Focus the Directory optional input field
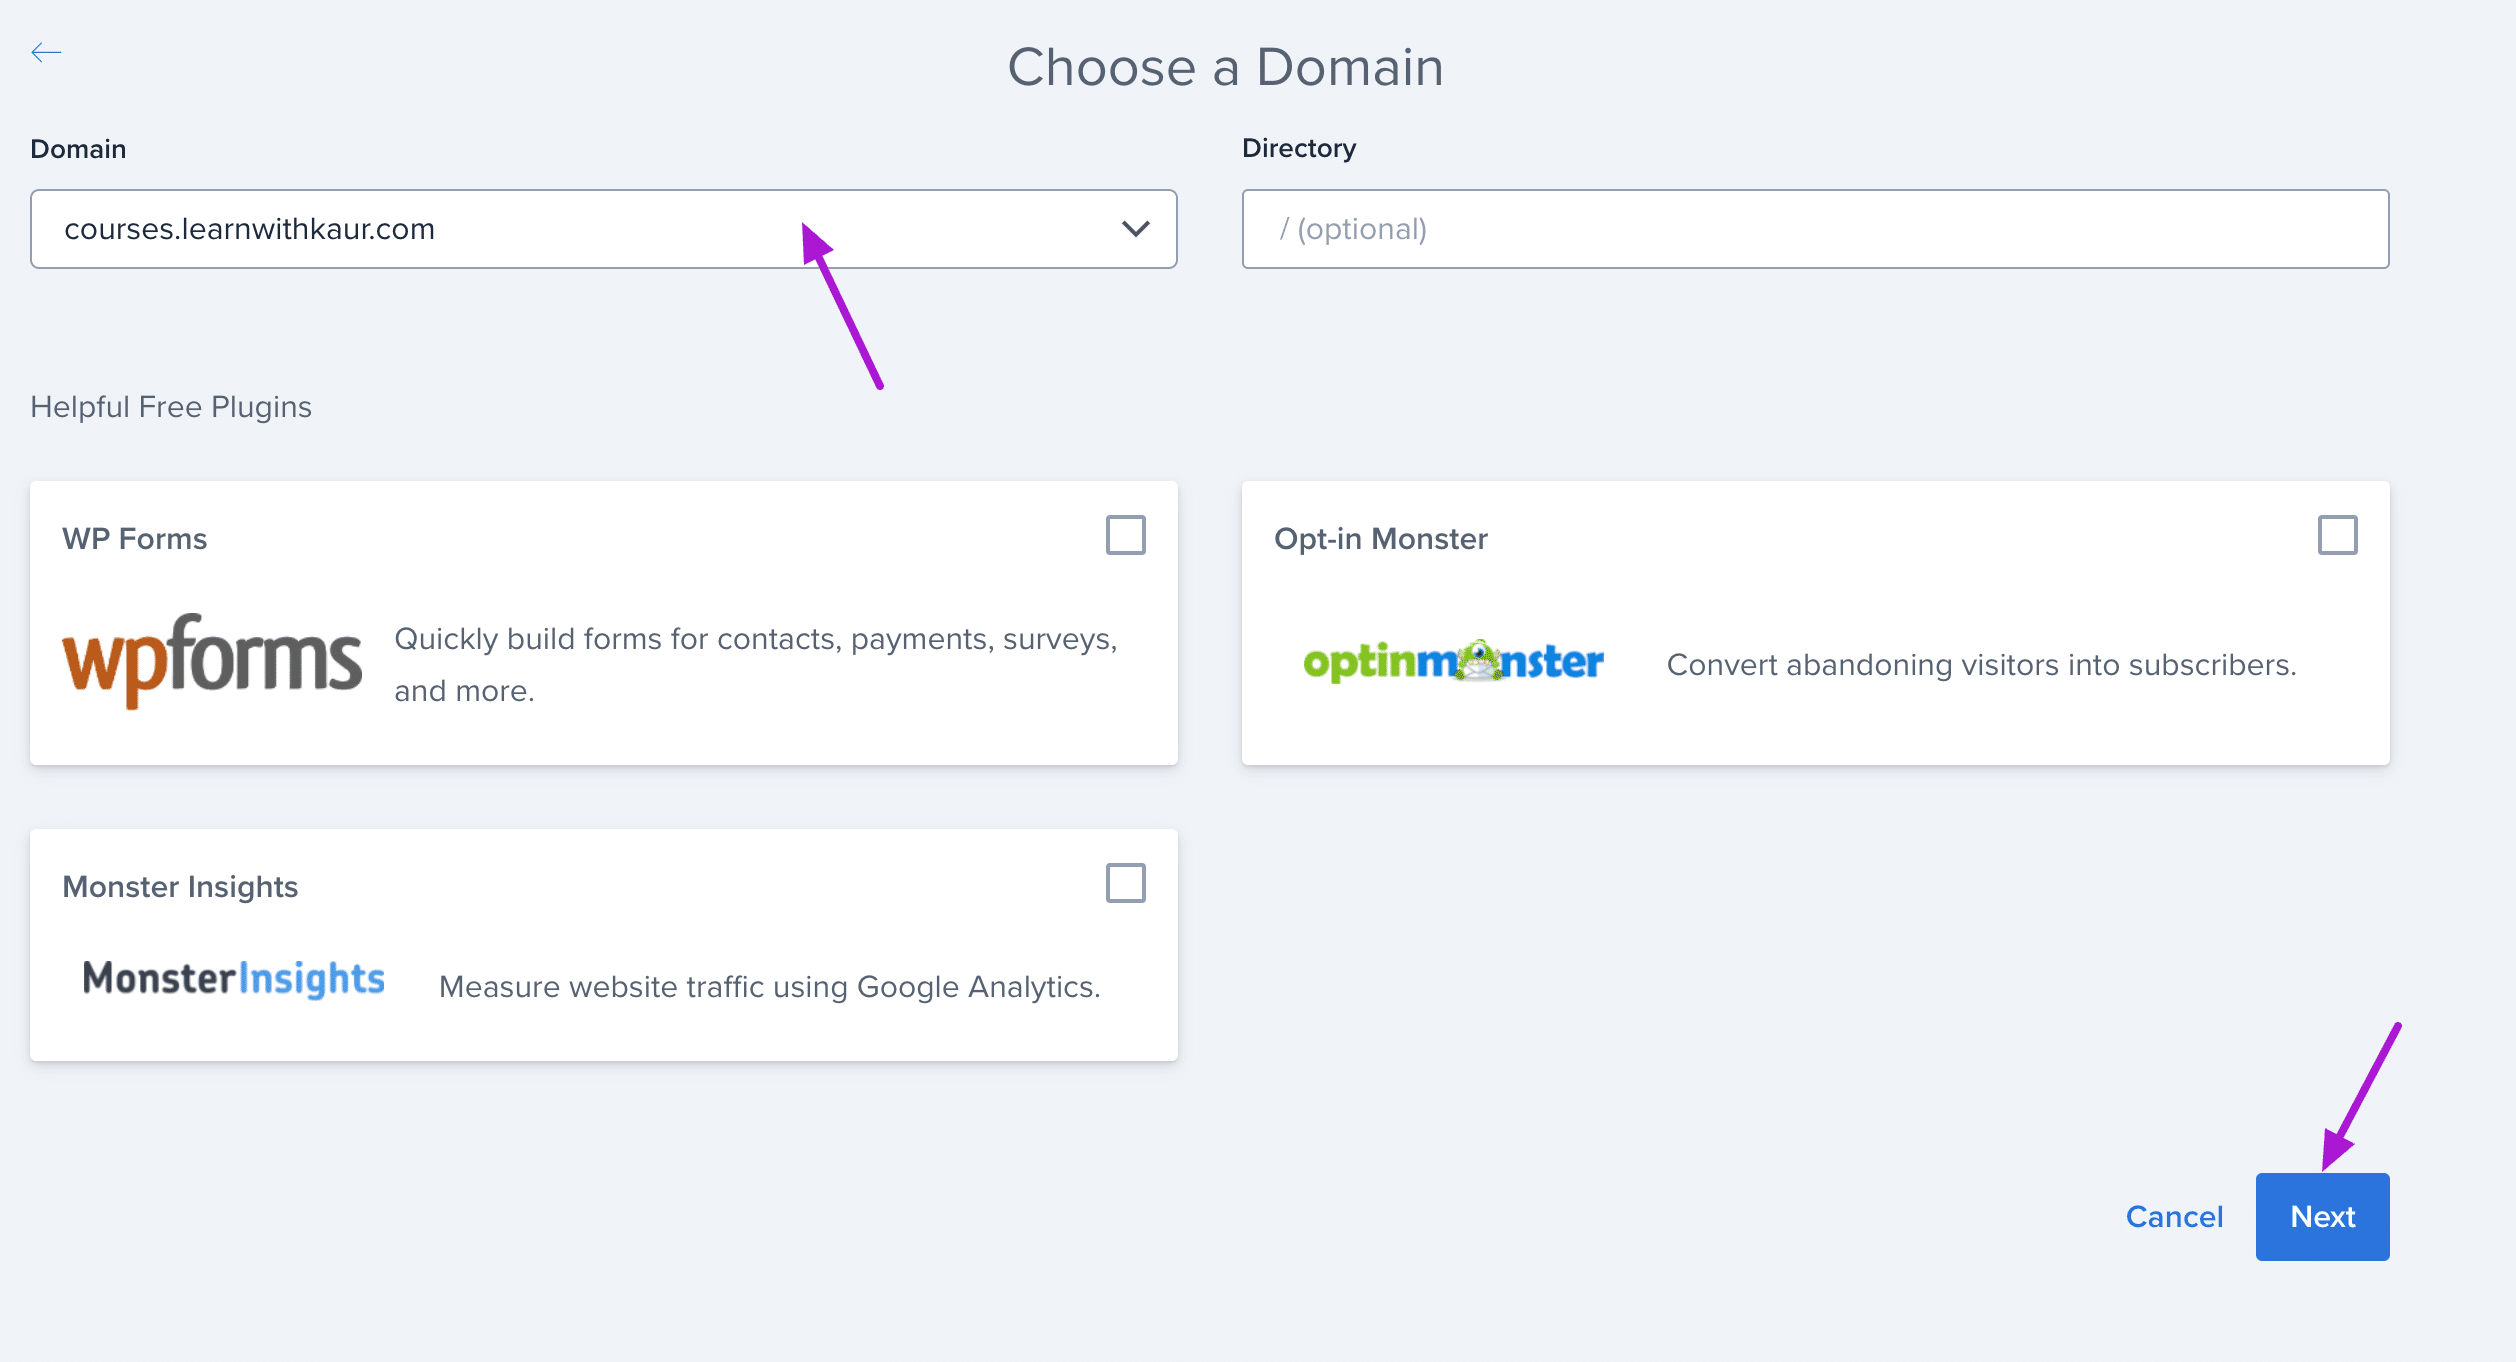2516x1362 pixels. click(1815, 229)
